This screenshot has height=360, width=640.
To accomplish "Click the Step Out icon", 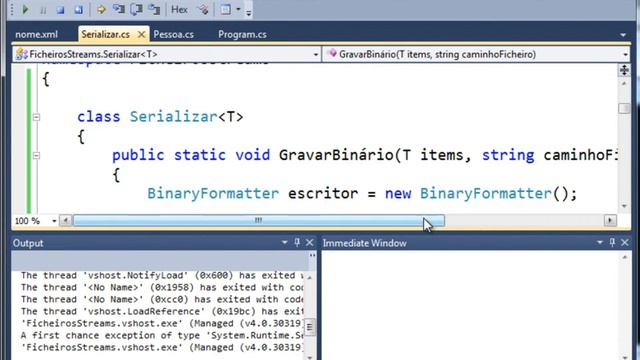I will pyautogui.click(x=154, y=9).
